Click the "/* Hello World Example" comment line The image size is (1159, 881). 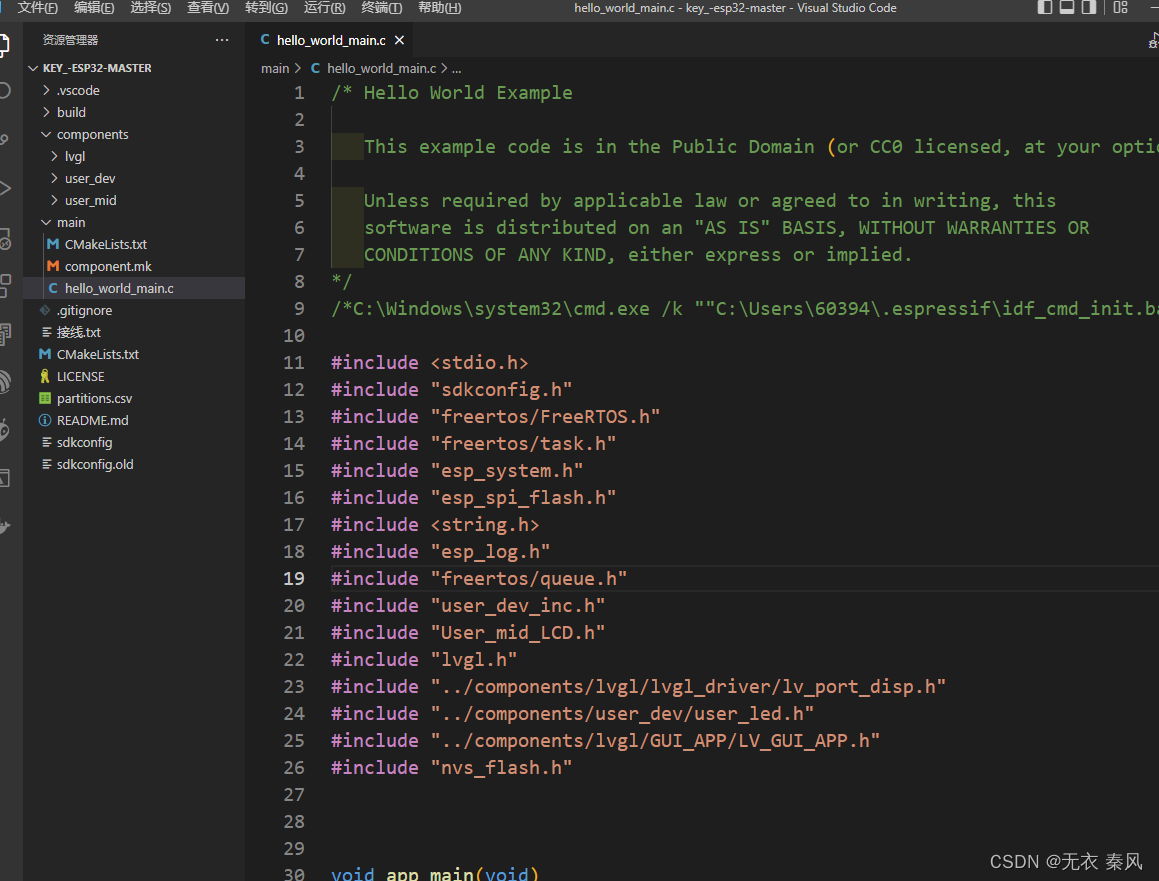coord(452,92)
